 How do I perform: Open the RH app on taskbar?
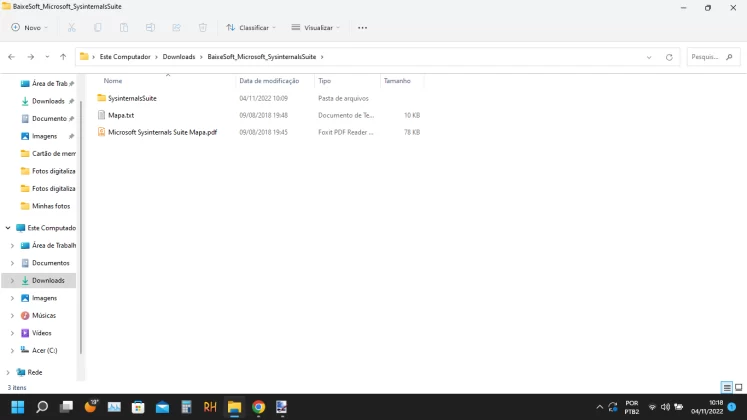(x=210, y=407)
